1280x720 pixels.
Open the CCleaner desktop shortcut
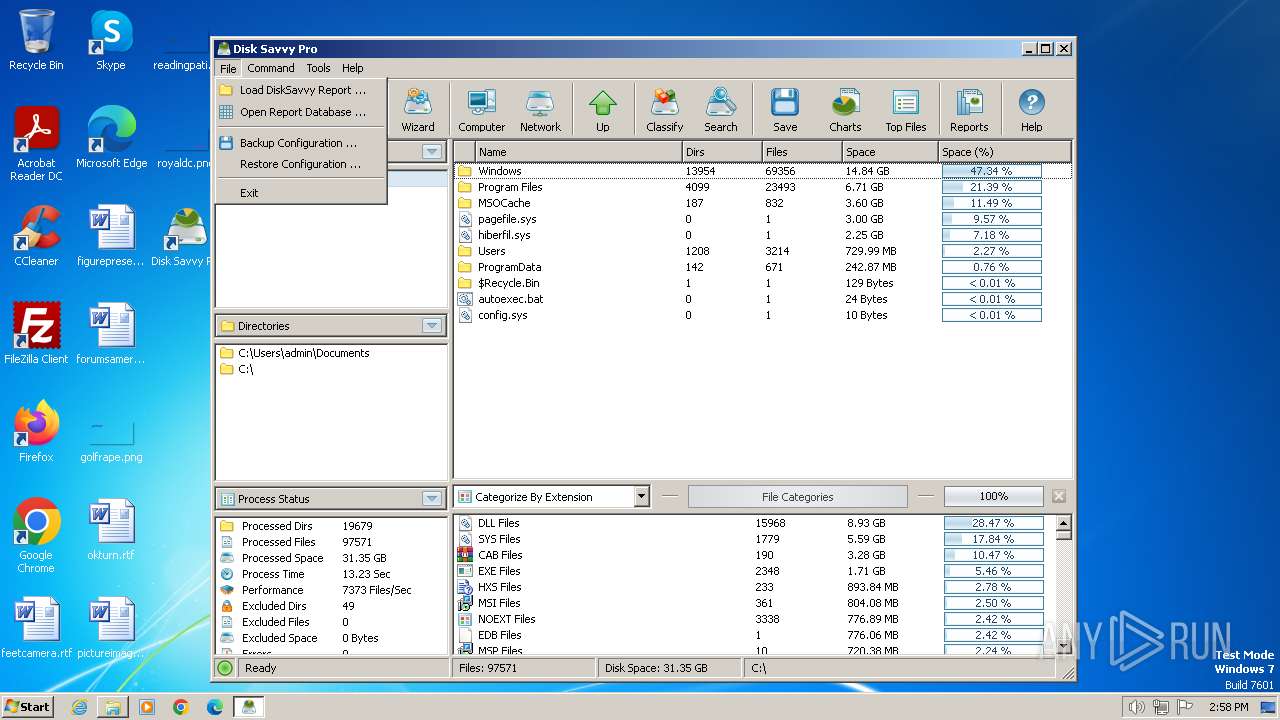point(36,237)
